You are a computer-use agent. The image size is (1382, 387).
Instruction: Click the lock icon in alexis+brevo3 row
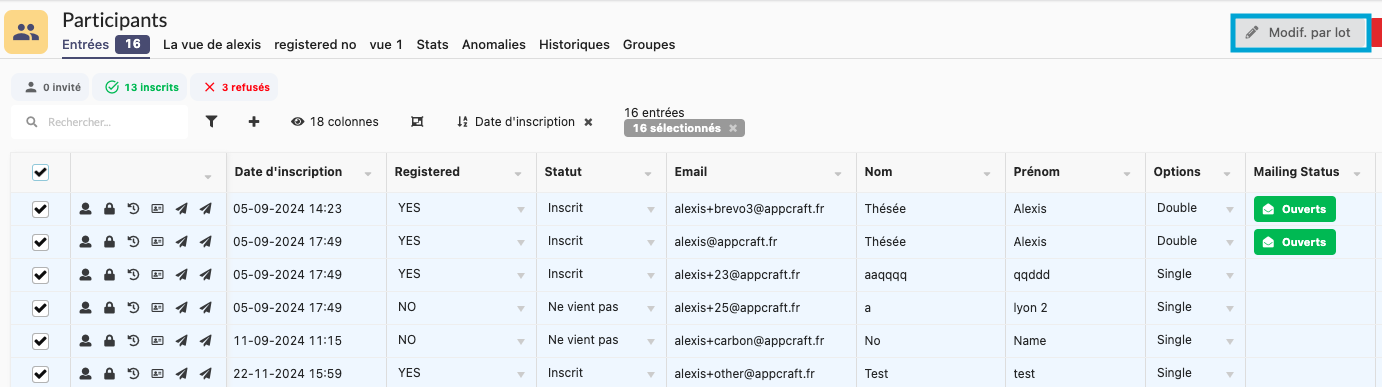pyautogui.click(x=108, y=209)
